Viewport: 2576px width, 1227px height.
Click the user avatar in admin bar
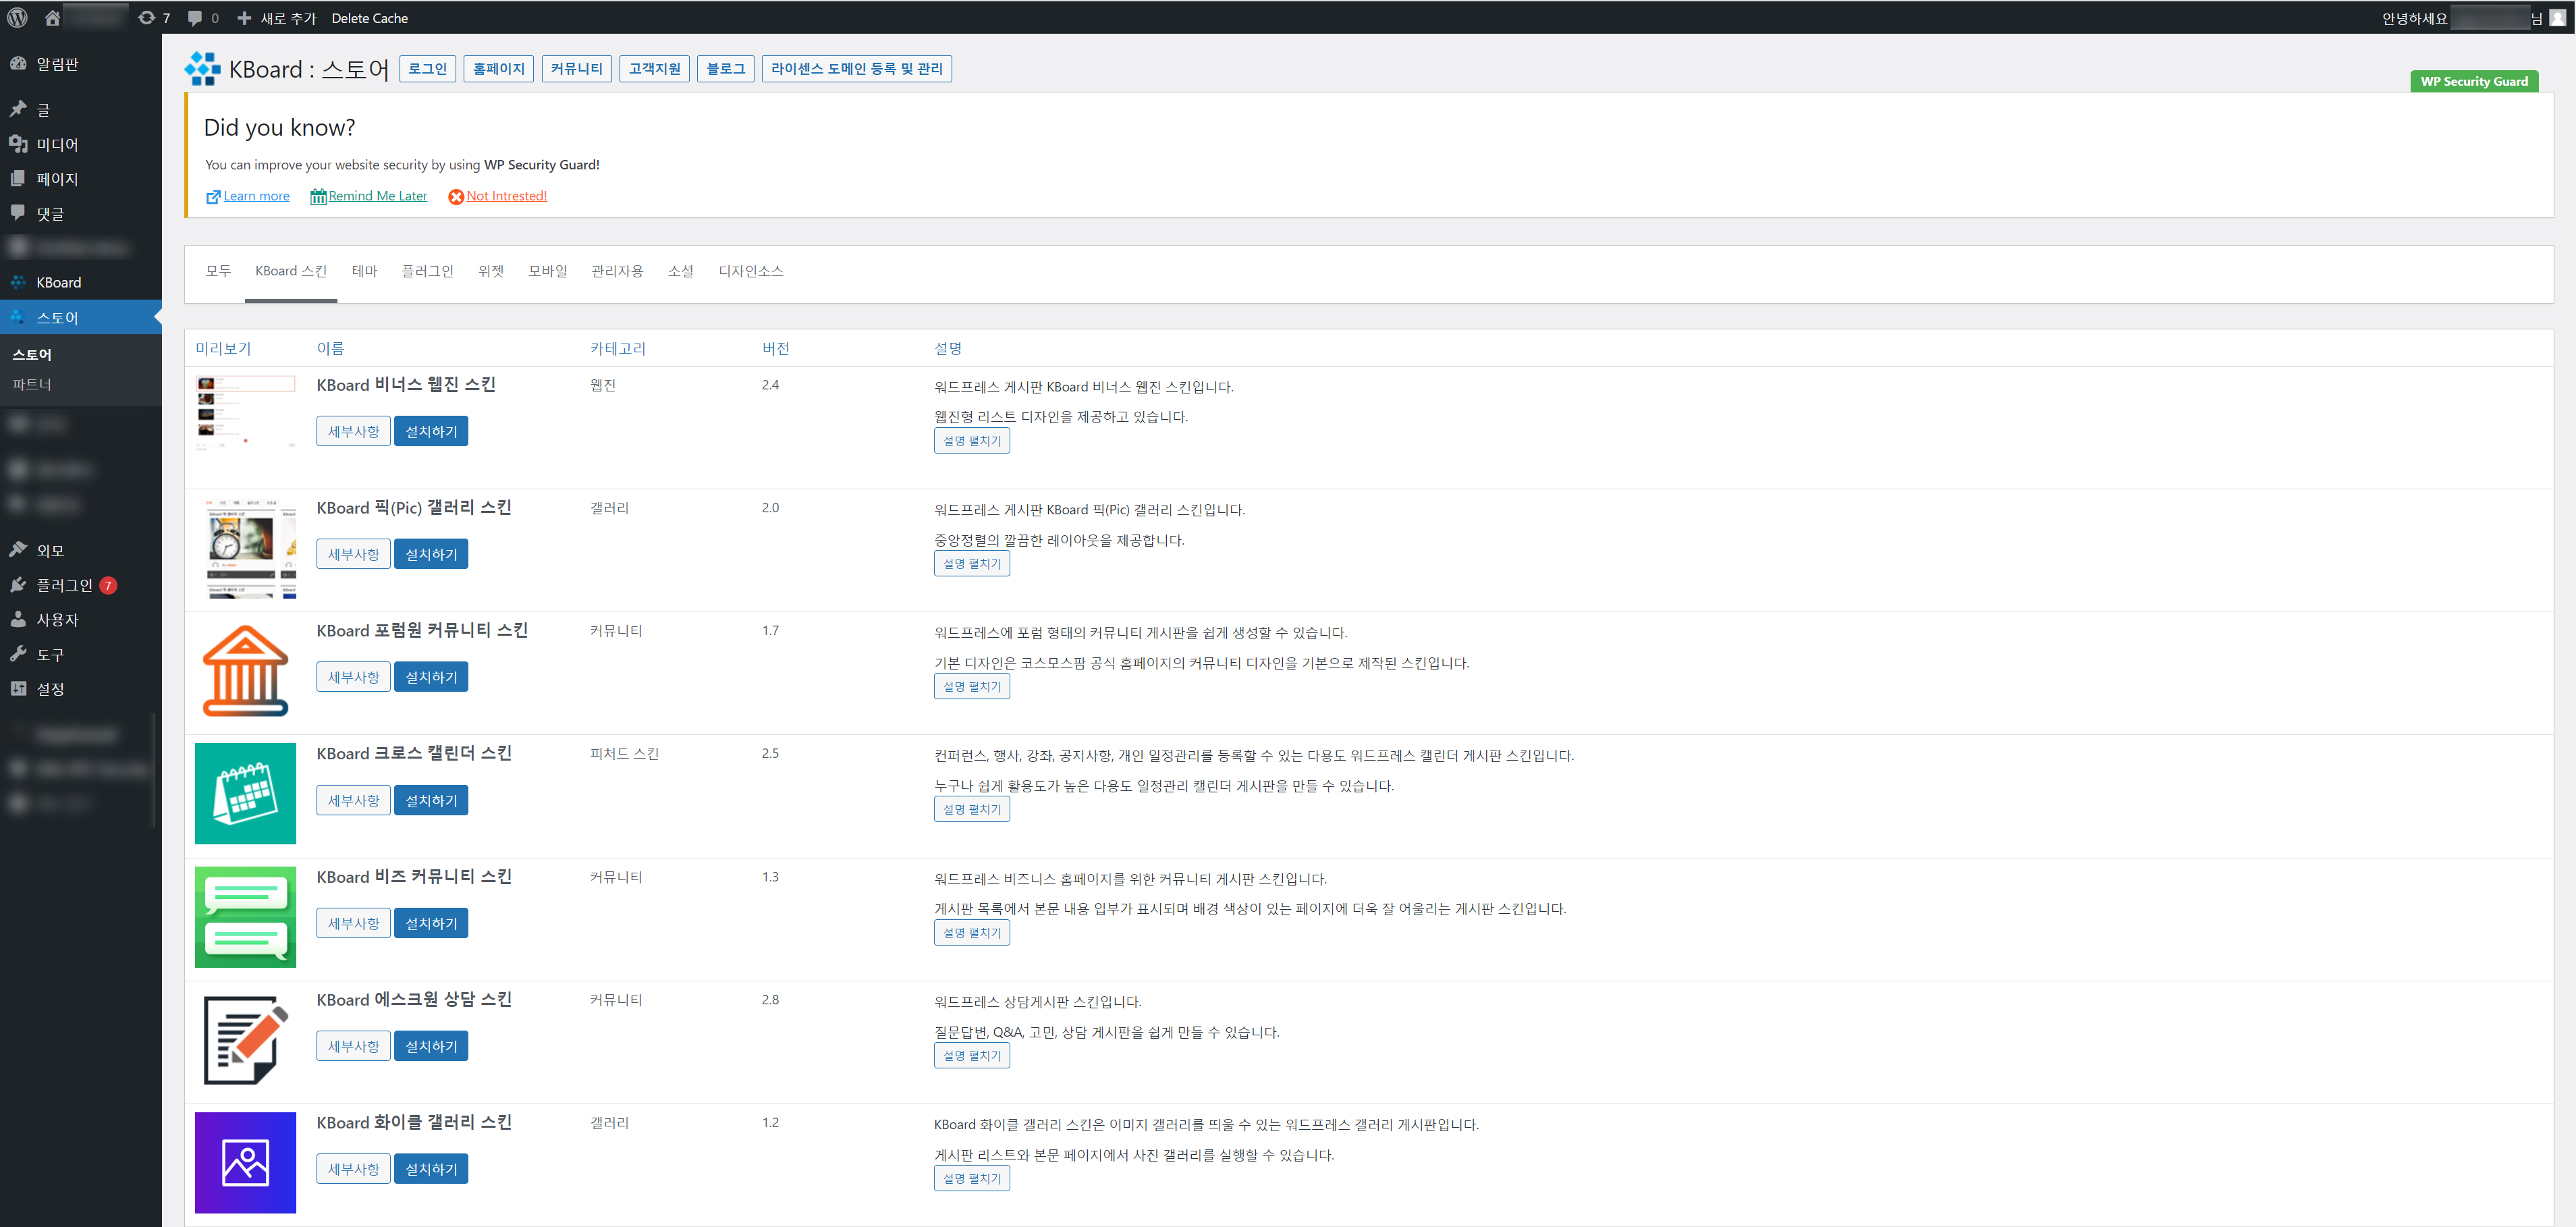[x=2558, y=17]
